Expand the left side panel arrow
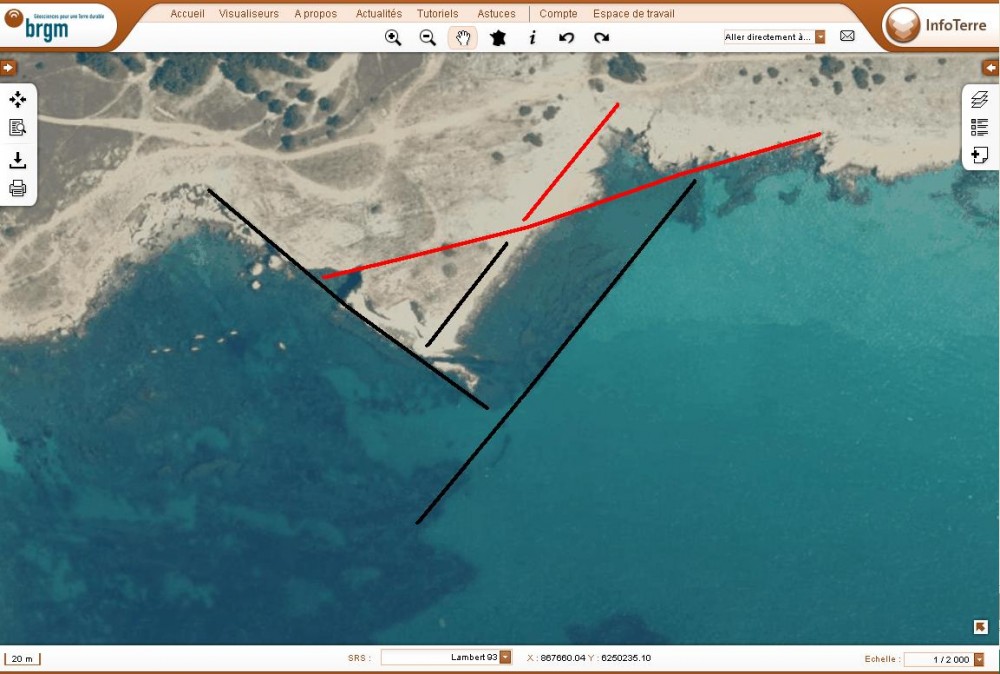This screenshot has width=1000, height=674. (x=8, y=67)
